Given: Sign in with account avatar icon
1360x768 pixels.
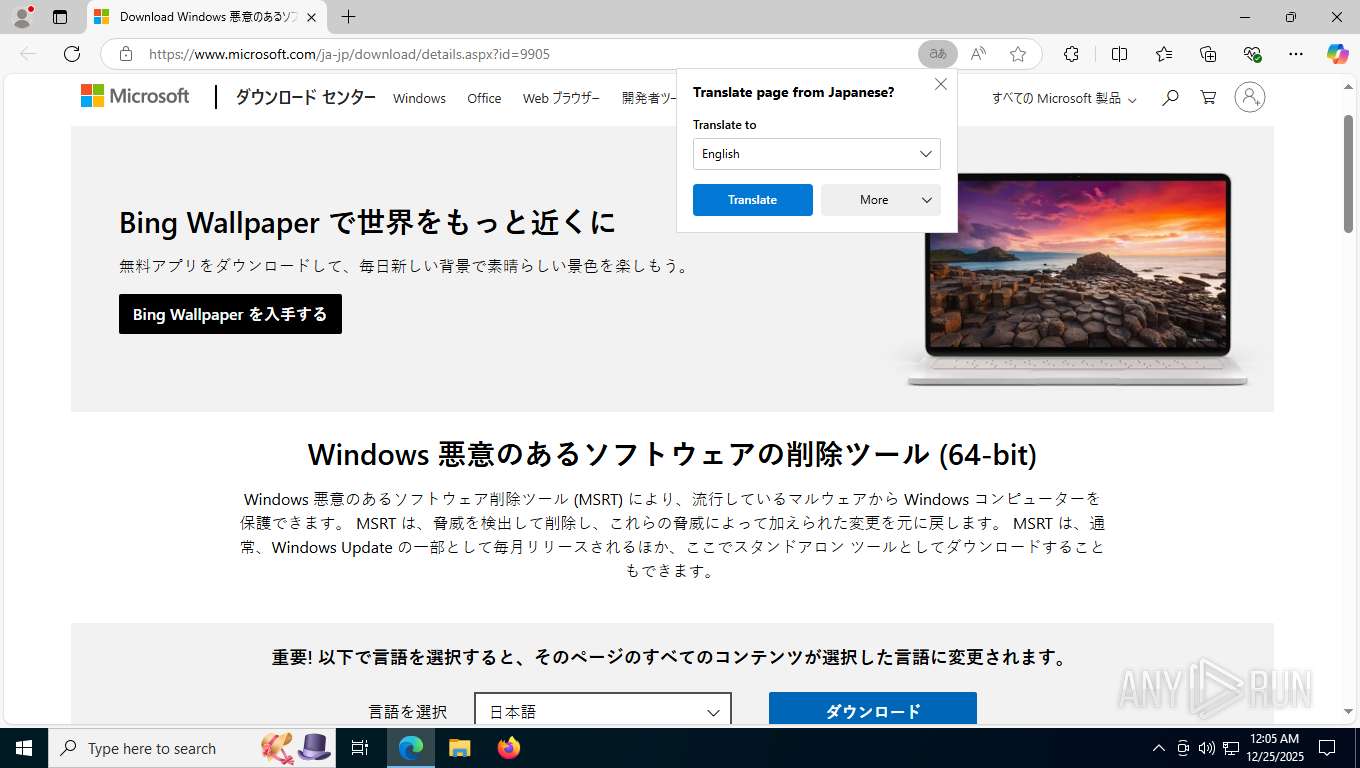Looking at the screenshot, I should pyautogui.click(x=1250, y=97).
